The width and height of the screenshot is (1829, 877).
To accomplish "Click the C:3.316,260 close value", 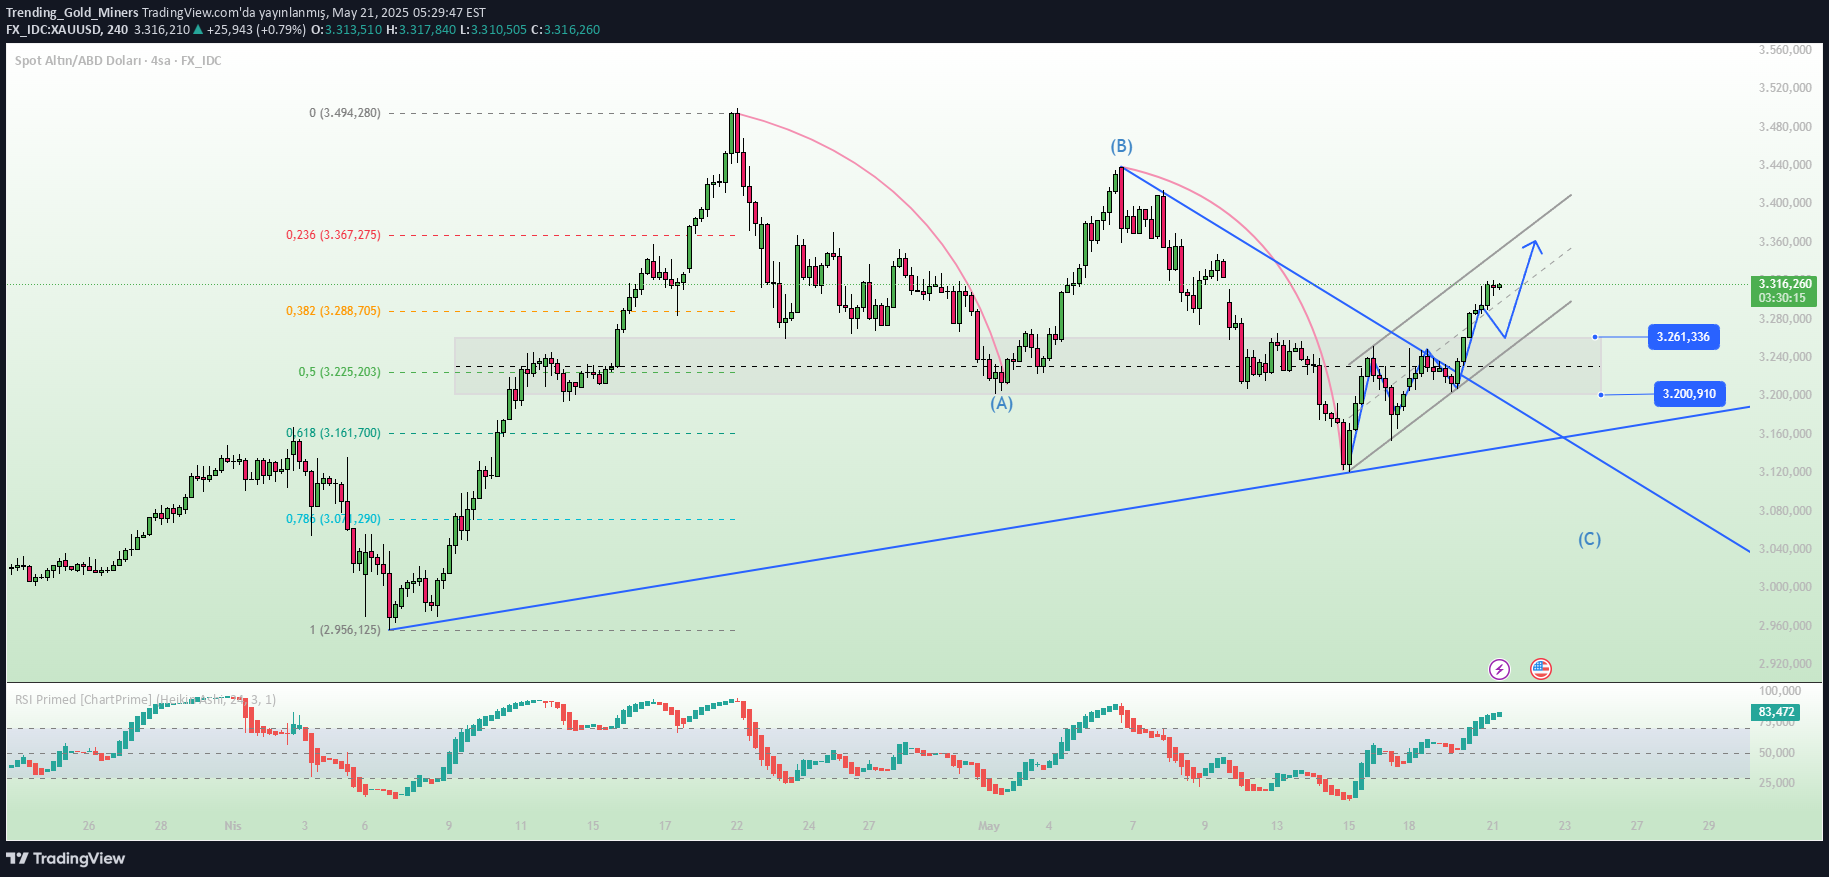I will pos(565,29).
